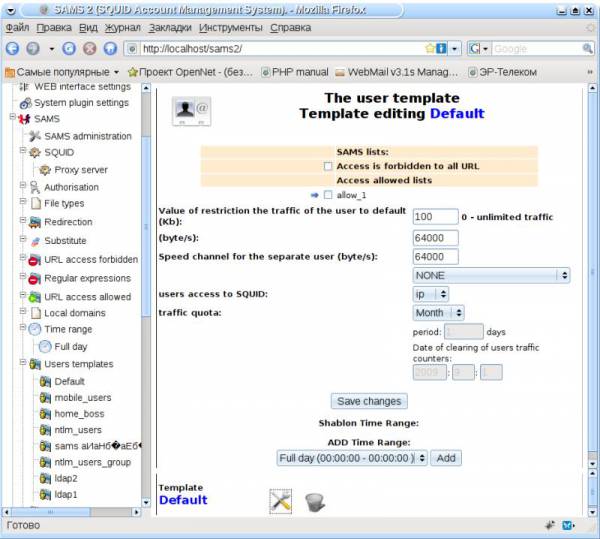This screenshot has height=539, width=600.
Task: Click the user template header picture
Action: (x=191, y=111)
